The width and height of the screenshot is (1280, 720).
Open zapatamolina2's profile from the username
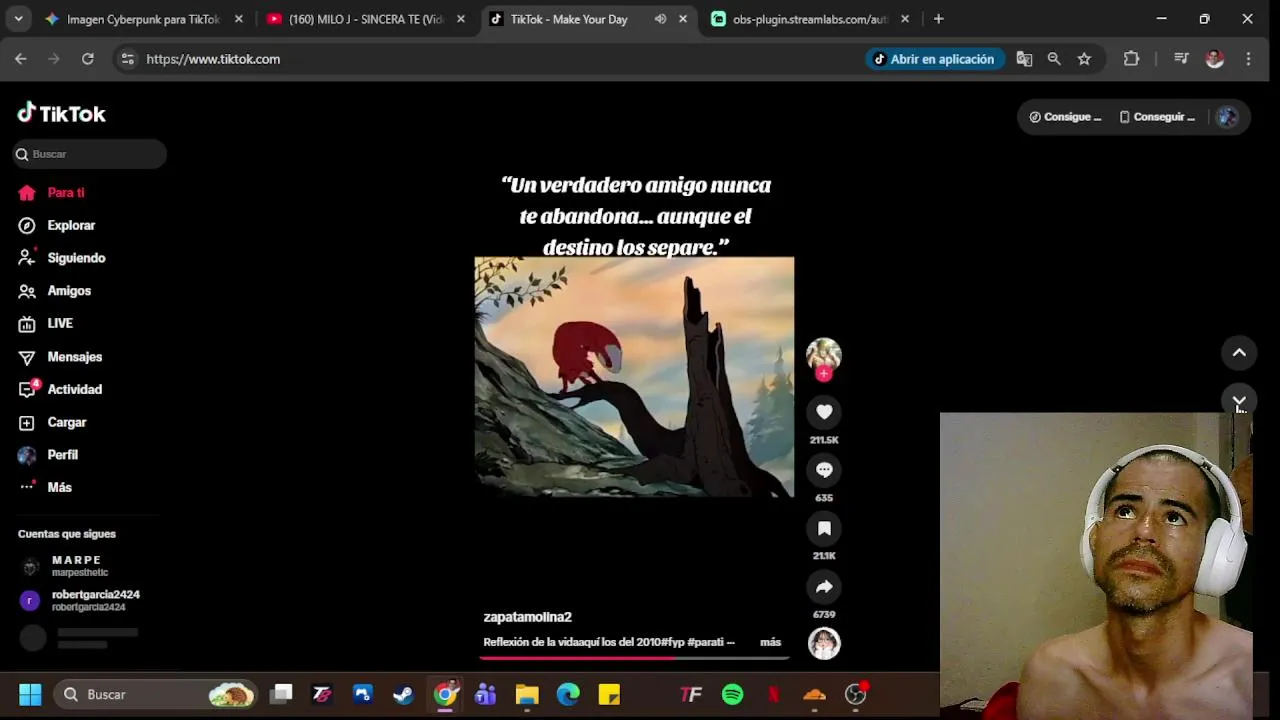(527, 617)
